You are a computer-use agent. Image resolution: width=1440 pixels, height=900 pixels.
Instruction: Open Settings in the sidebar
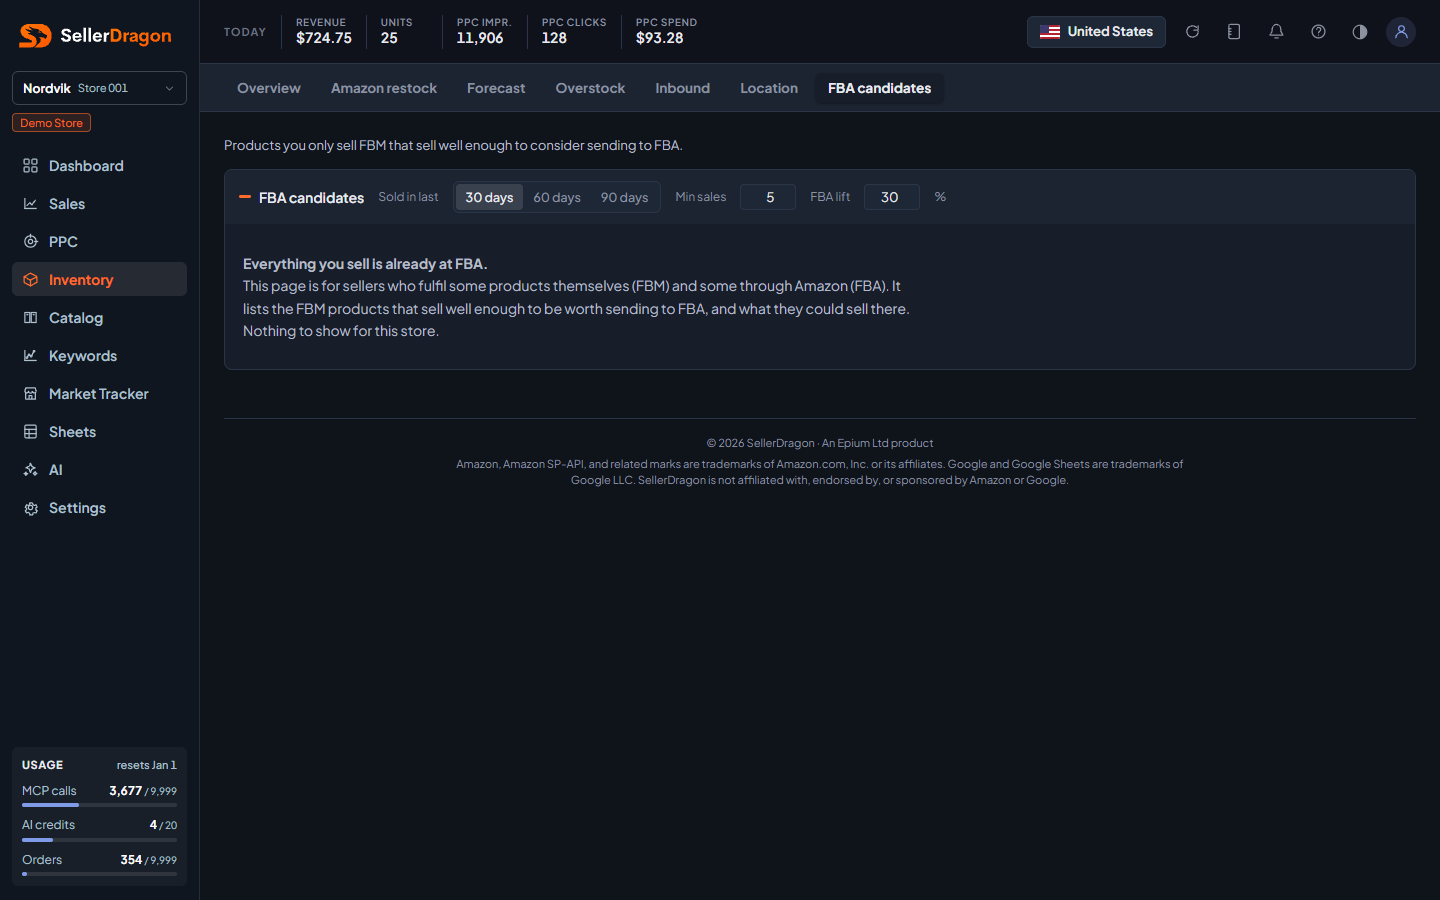tap(99, 508)
